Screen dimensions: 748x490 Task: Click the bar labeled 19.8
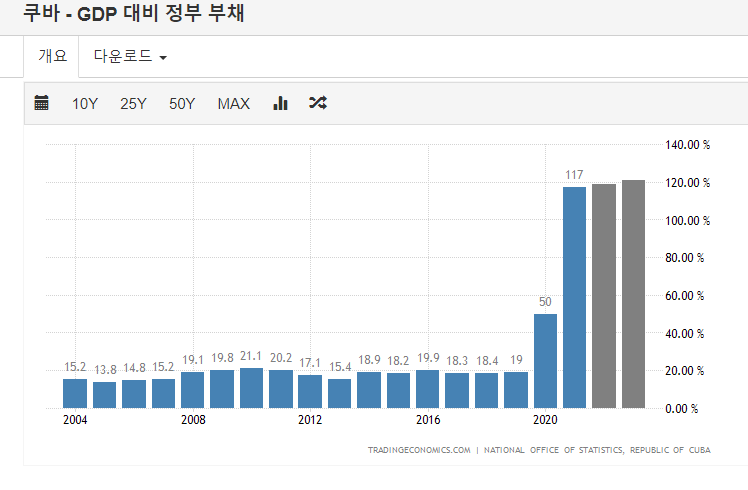(222, 389)
